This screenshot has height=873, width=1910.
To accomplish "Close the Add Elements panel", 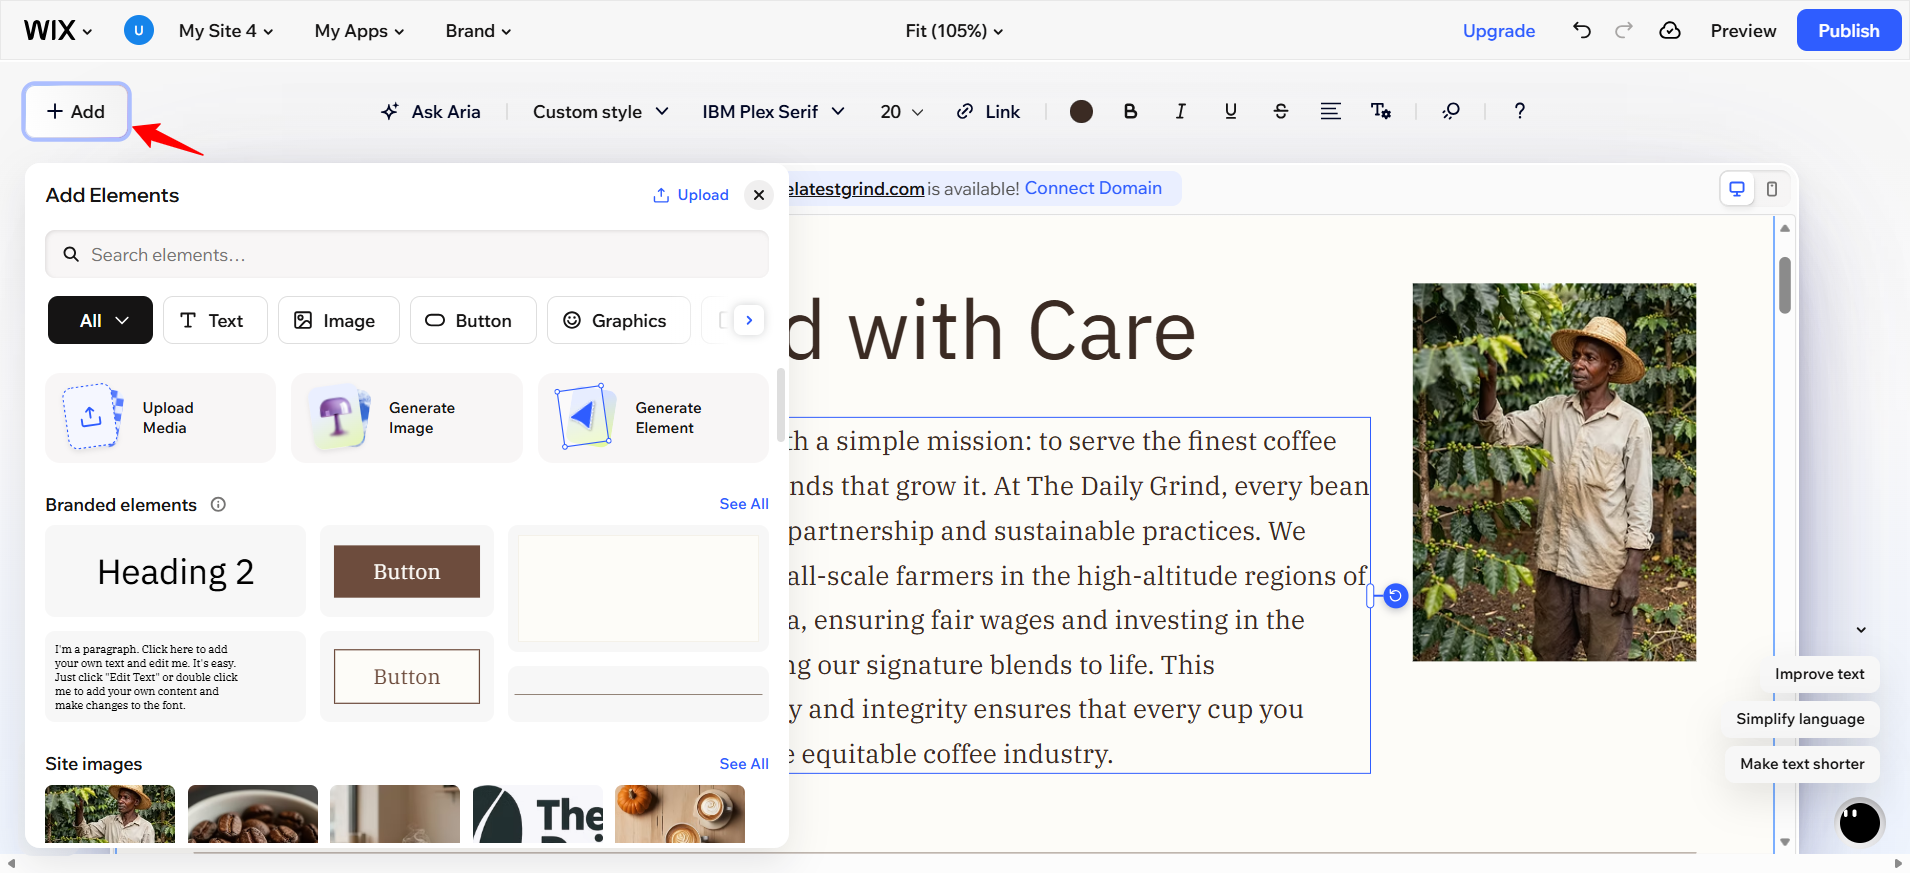I will pyautogui.click(x=759, y=195).
